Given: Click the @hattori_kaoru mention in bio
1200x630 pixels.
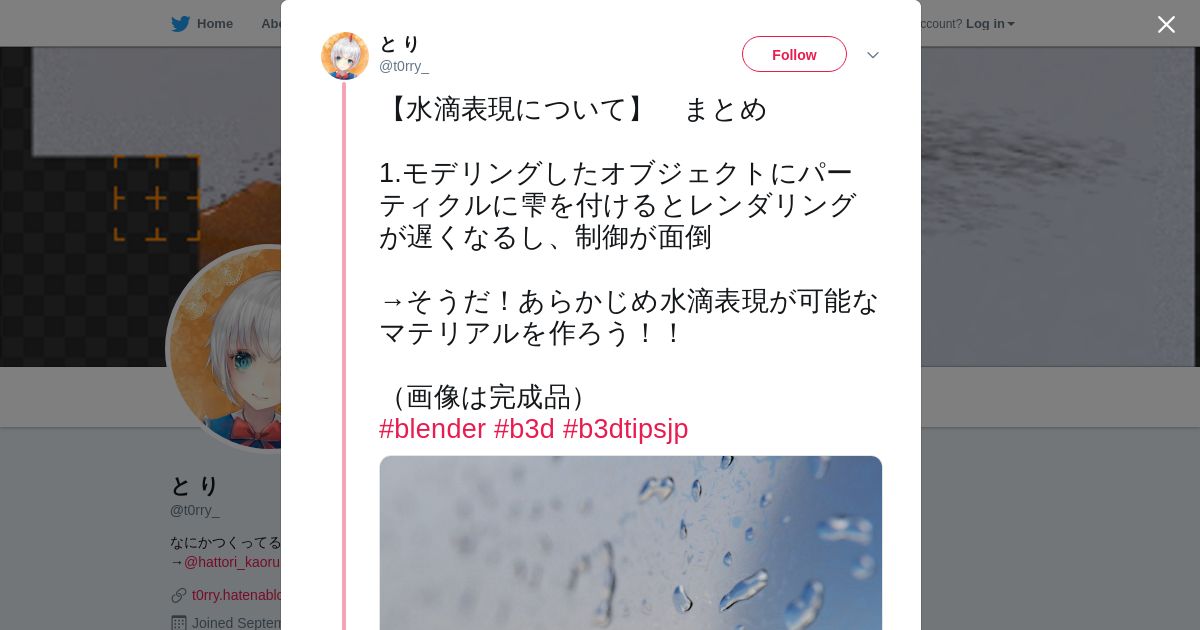Looking at the screenshot, I should click(x=232, y=562).
